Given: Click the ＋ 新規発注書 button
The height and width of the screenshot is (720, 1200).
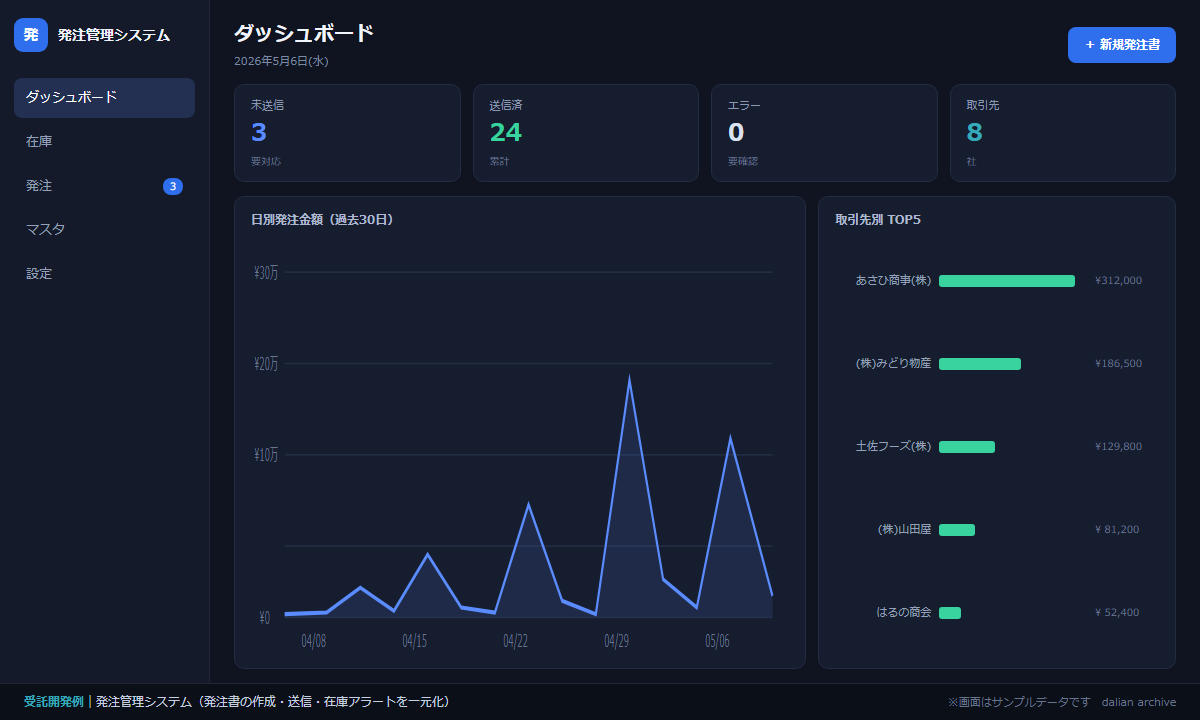Looking at the screenshot, I should coord(1122,45).
